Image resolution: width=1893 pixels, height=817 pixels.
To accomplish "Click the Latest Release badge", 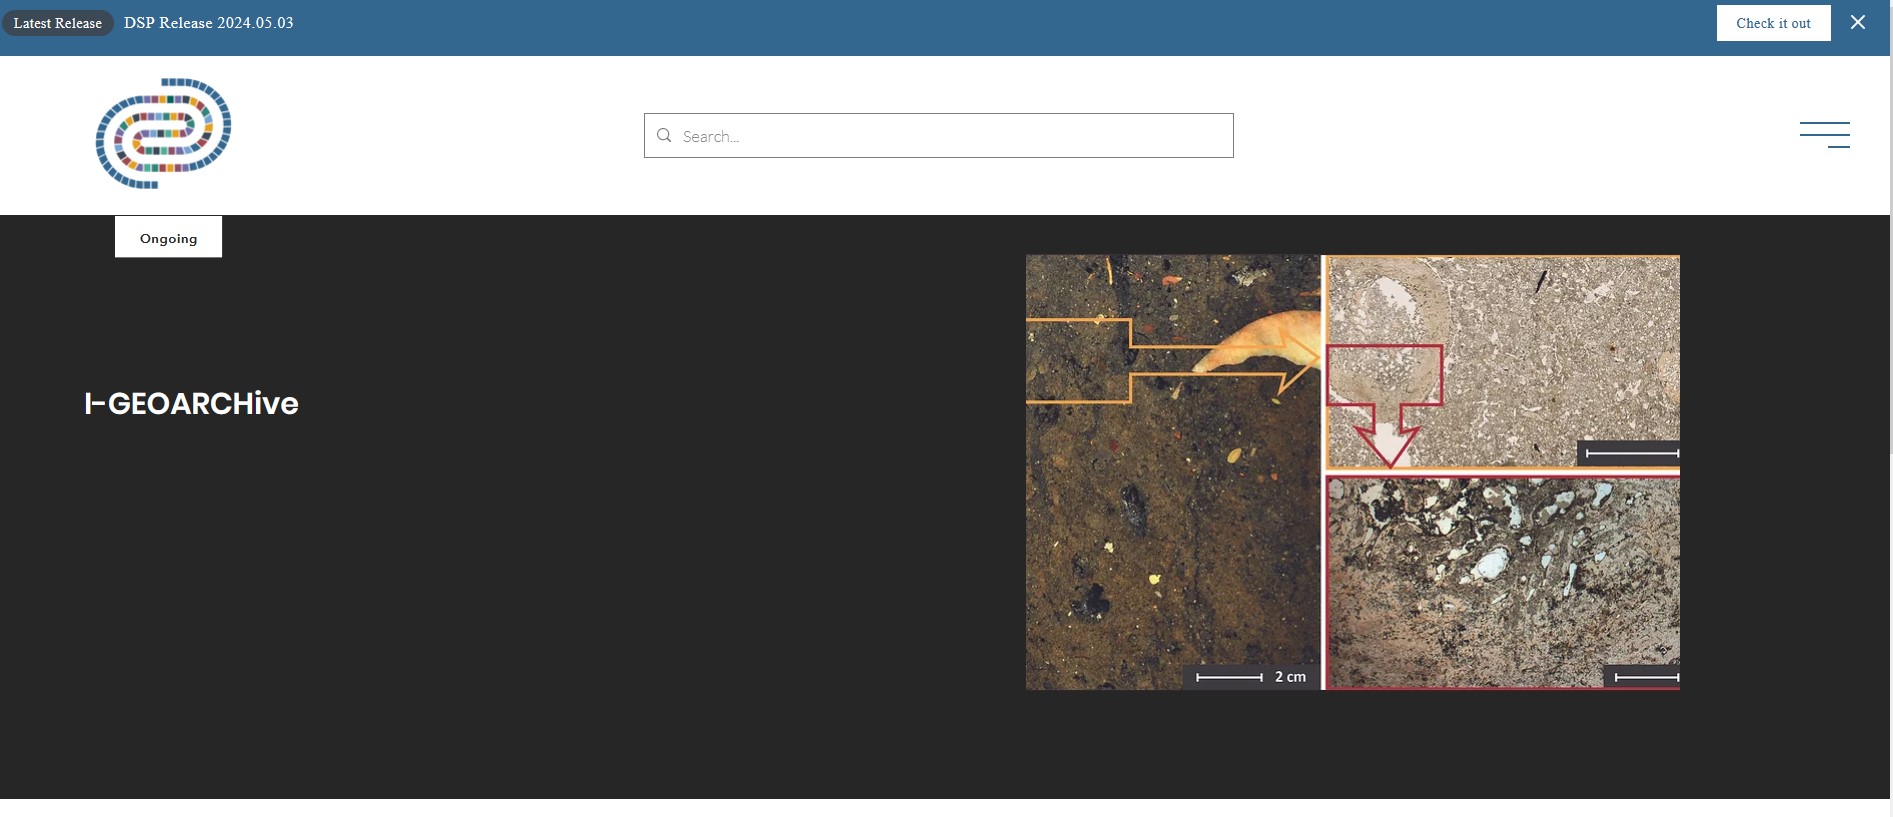I will 58,23.
